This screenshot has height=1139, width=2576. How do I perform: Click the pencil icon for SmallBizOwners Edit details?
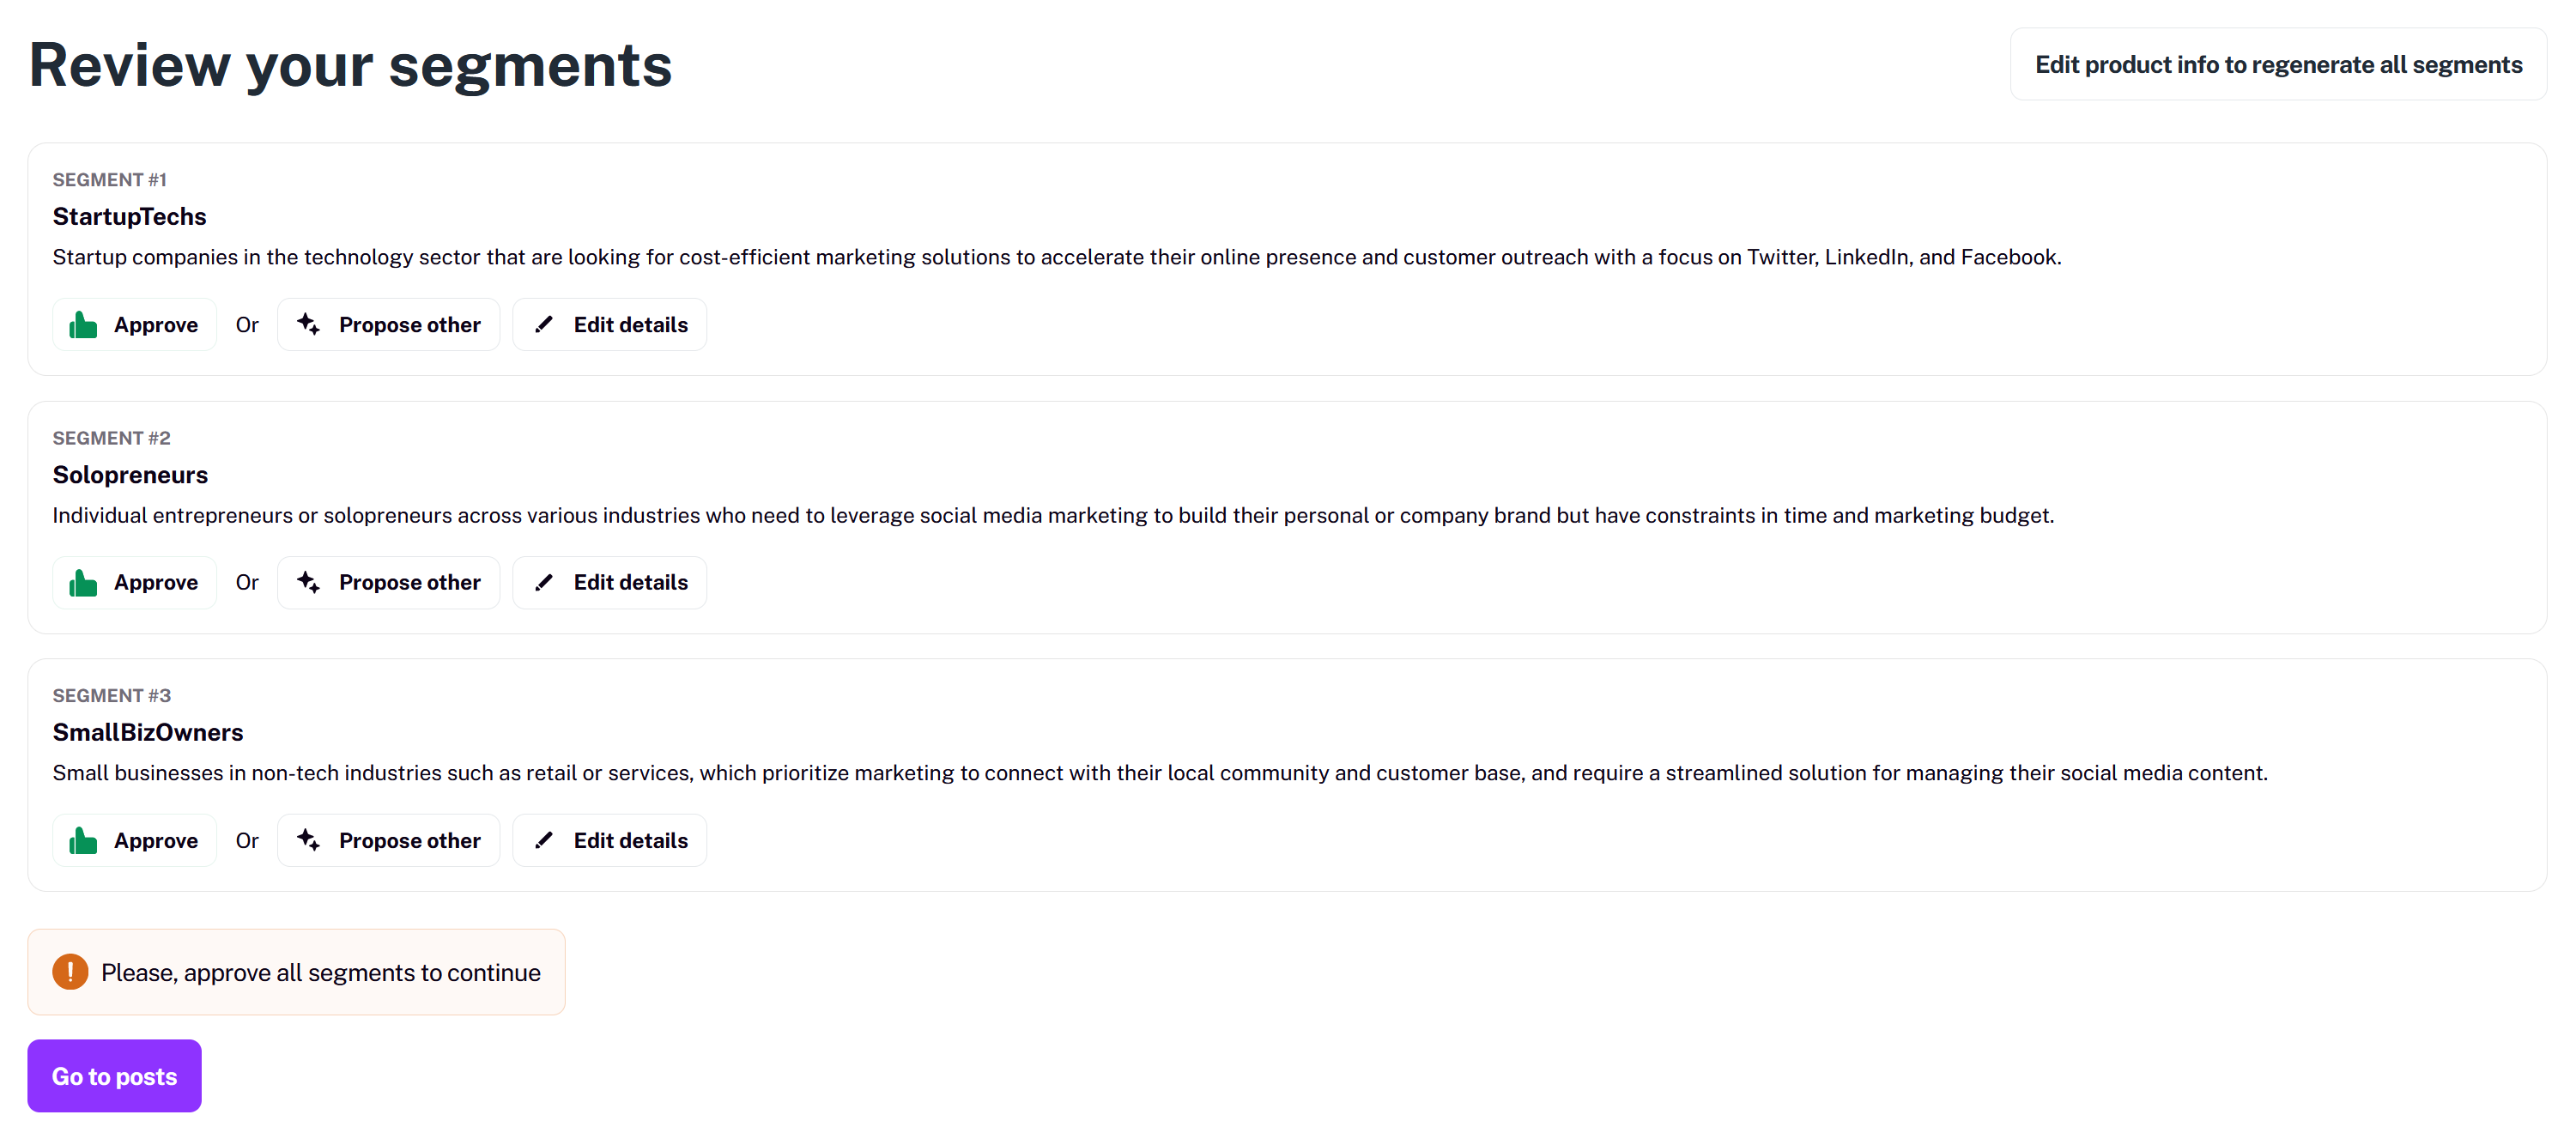[x=544, y=840]
